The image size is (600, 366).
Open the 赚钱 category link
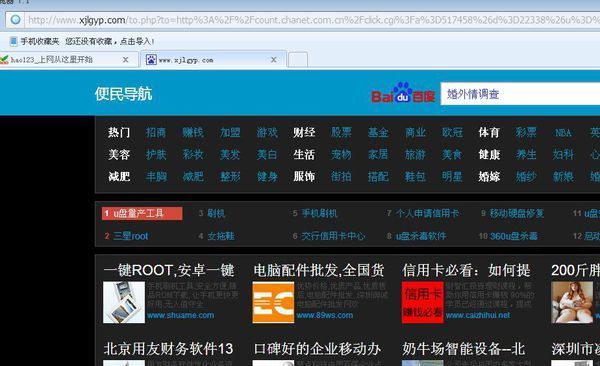coord(193,132)
